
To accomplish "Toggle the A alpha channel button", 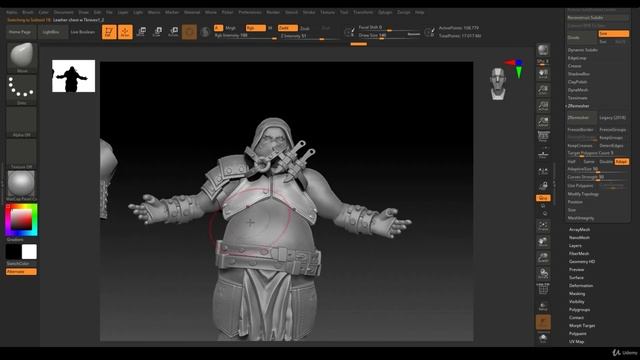I will 218,28.
